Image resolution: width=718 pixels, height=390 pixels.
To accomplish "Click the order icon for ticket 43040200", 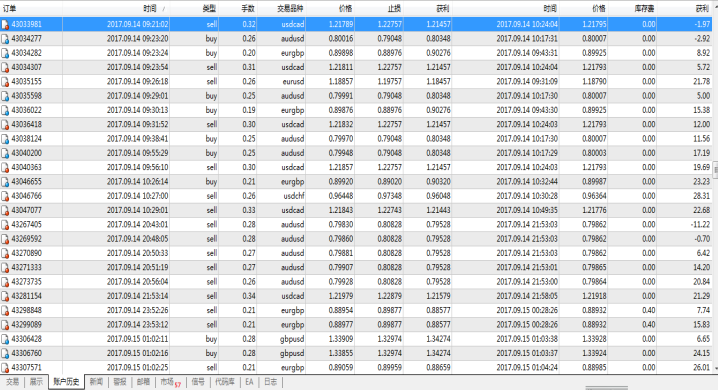I will coord(5,153).
